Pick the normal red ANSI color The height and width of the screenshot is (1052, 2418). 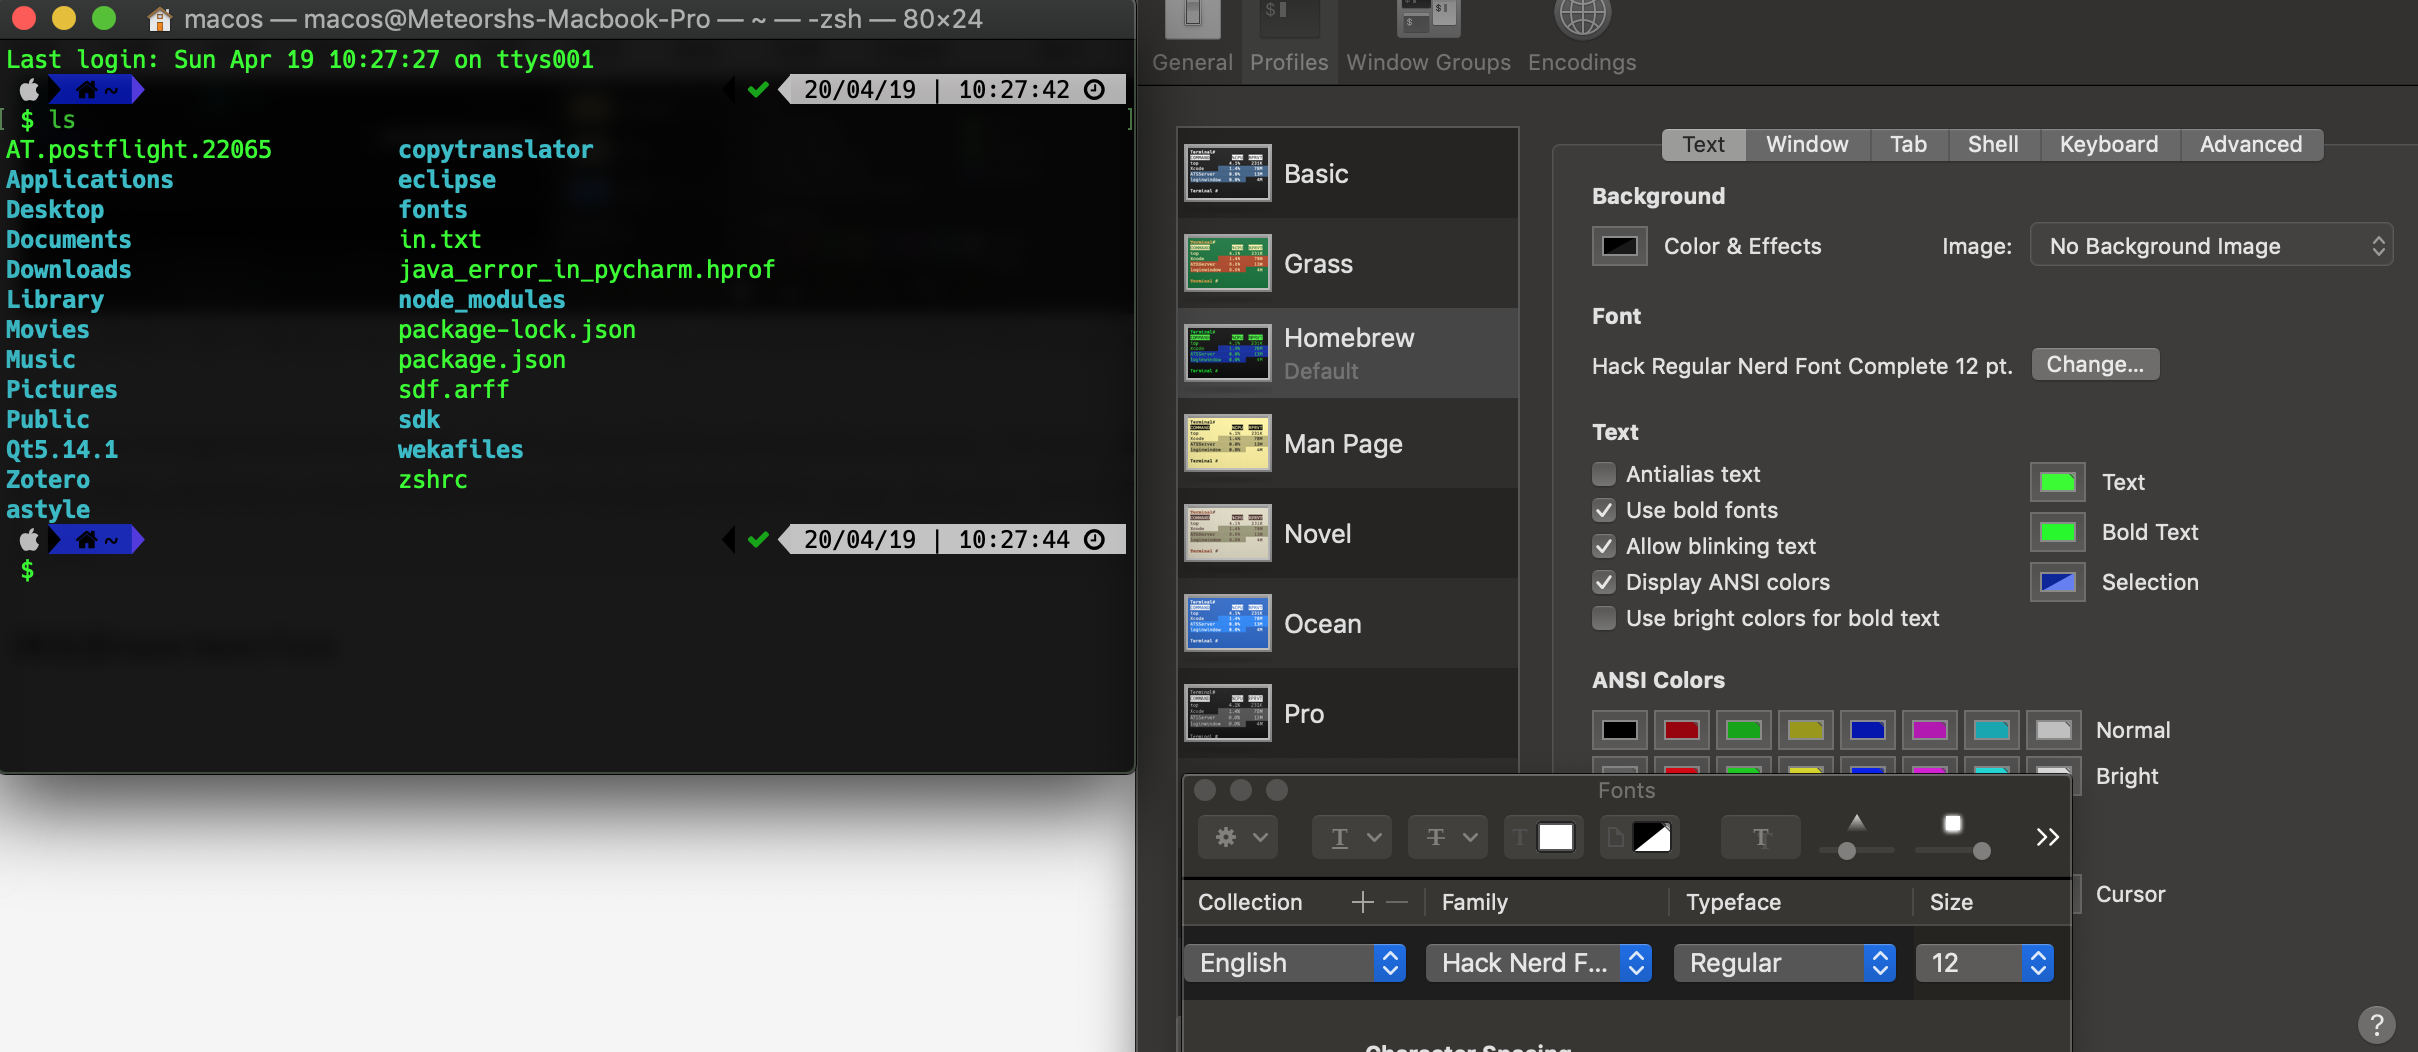1681,730
